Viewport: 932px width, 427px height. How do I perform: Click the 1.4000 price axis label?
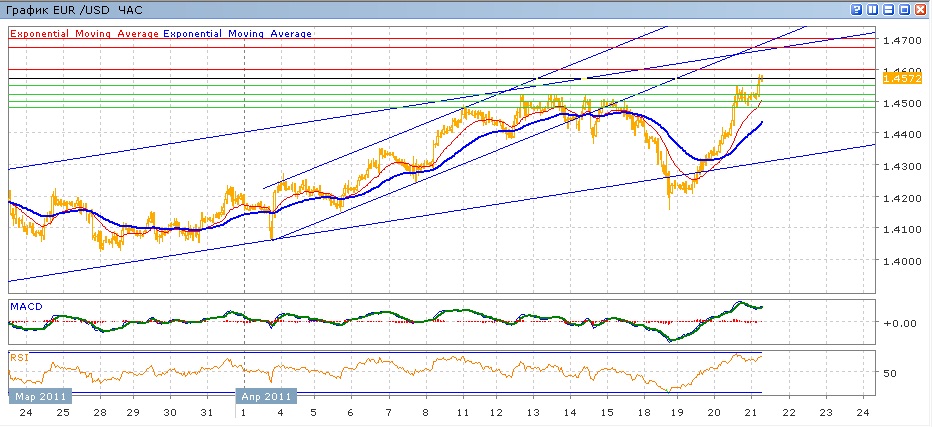(x=902, y=260)
